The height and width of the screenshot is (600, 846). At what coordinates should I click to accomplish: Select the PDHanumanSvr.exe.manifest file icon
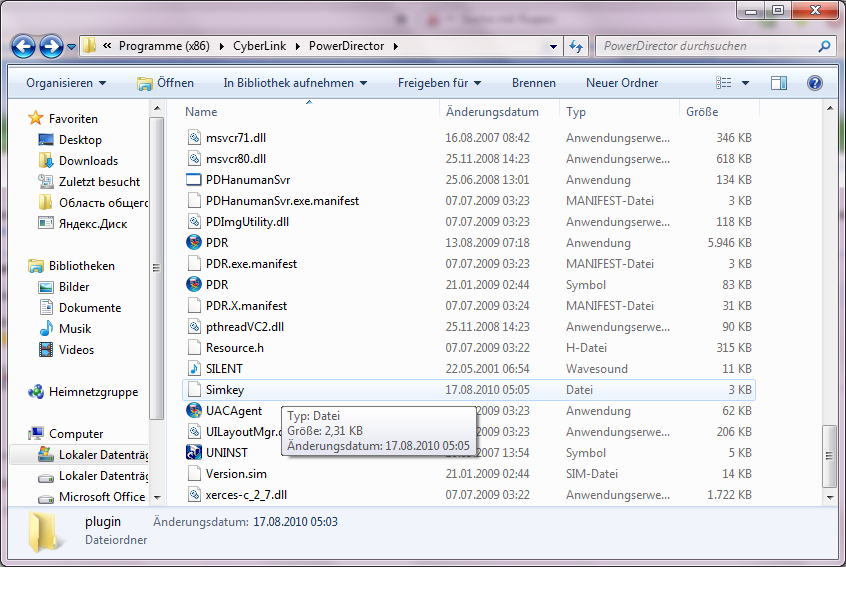tap(194, 201)
